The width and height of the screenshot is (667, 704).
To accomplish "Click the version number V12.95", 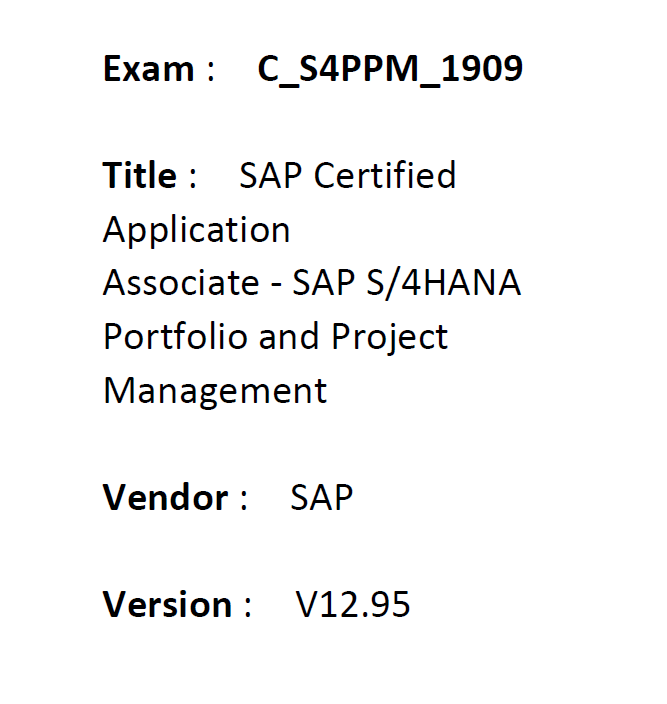I will (352, 605).
